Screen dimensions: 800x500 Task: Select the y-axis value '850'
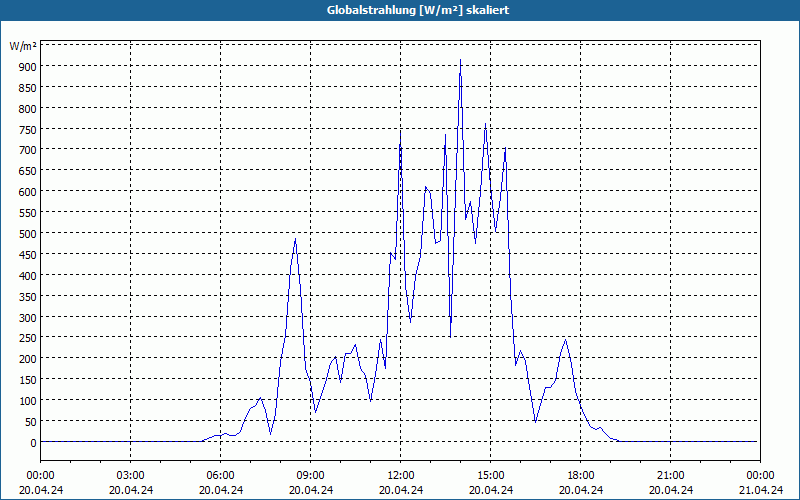(28, 88)
